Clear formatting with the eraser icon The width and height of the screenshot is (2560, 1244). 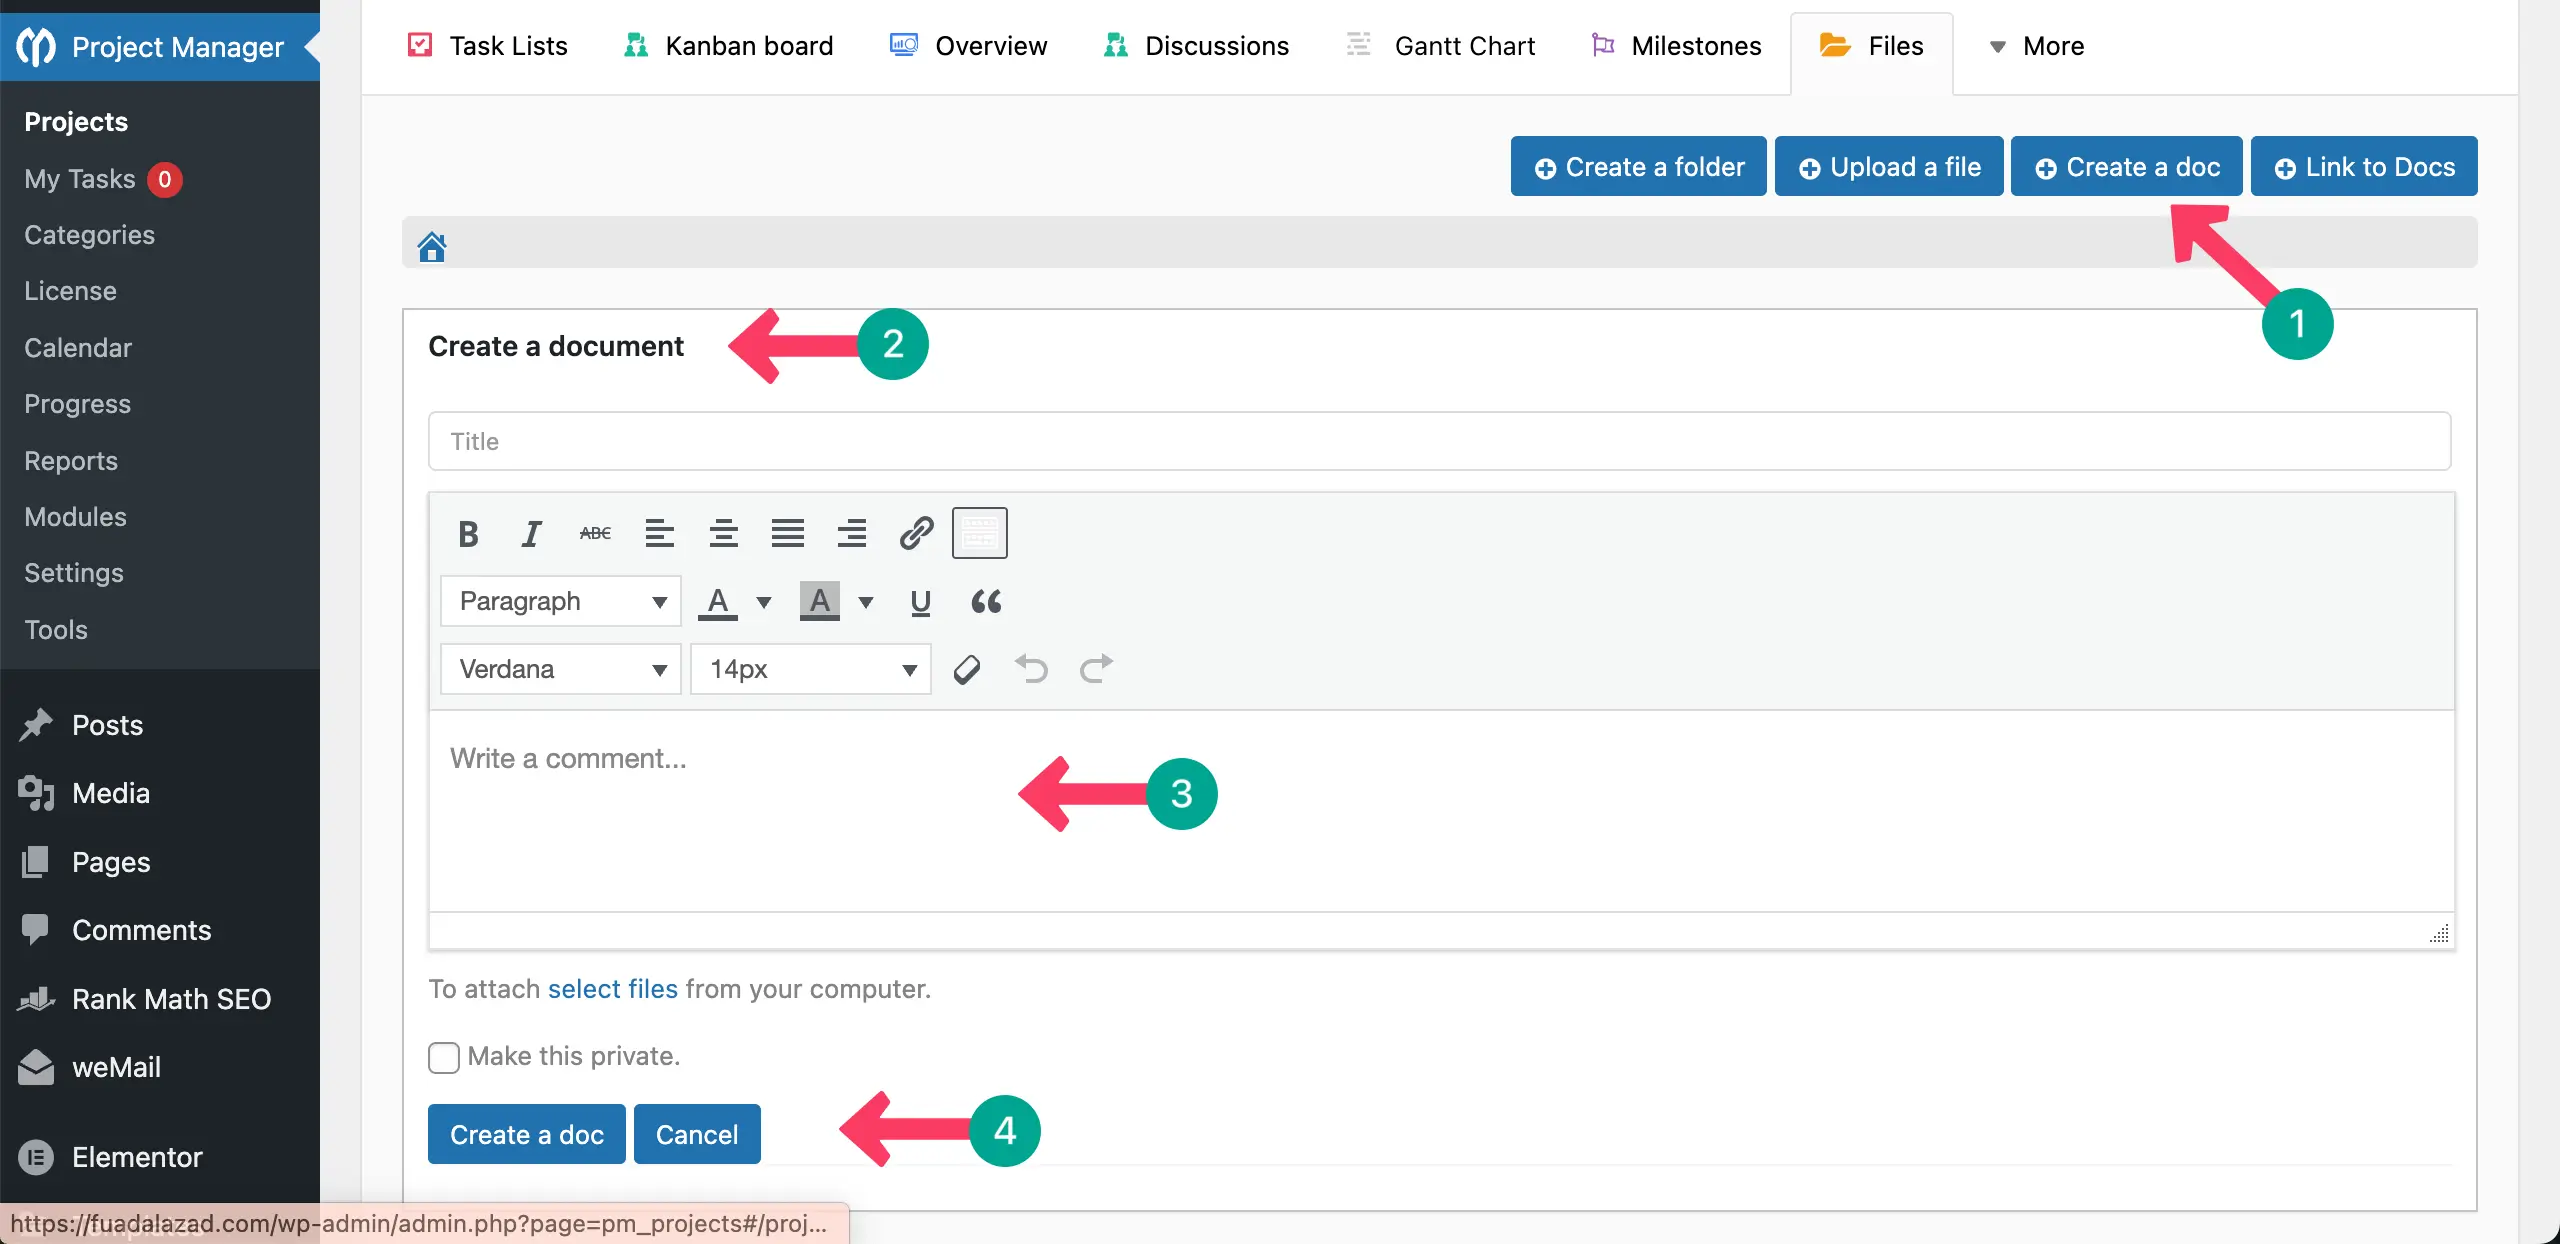click(x=966, y=668)
